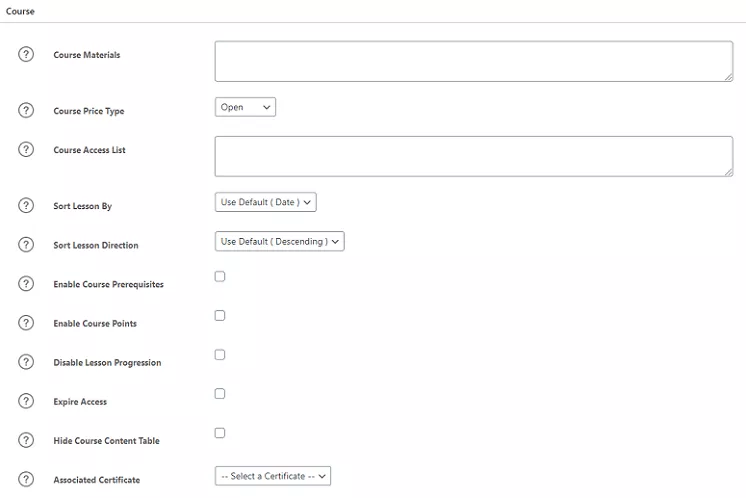Open the Course Price Type dropdown
The width and height of the screenshot is (746, 498).
pyautogui.click(x=245, y=107)
